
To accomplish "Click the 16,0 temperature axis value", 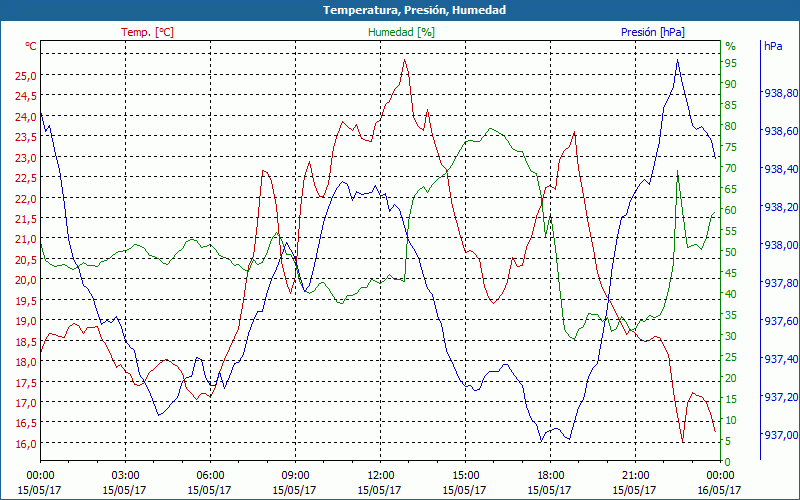I will click(x=25, y=443).
